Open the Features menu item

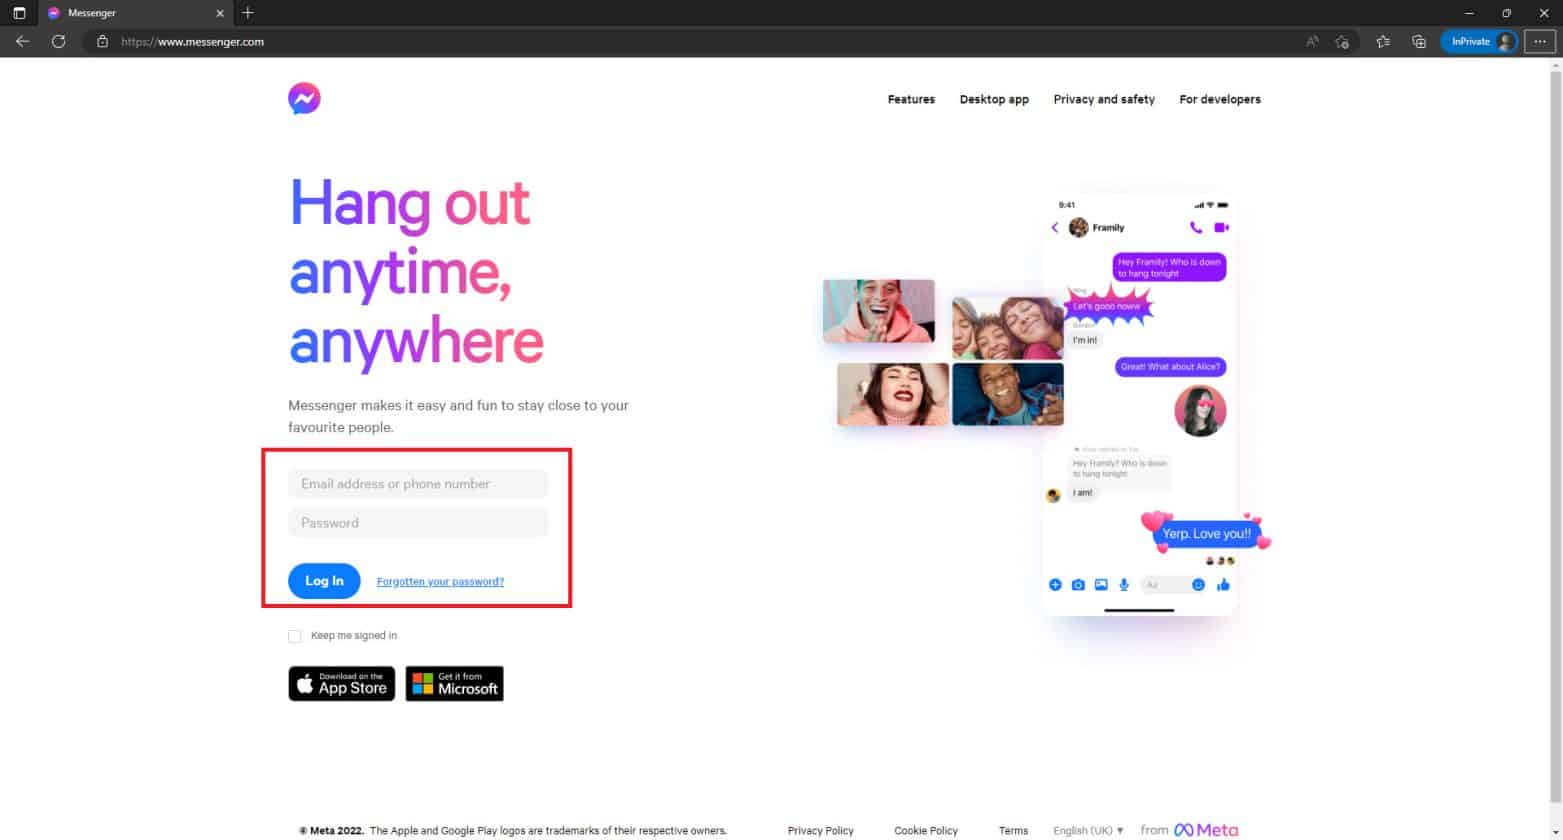[x=911, y=99]
